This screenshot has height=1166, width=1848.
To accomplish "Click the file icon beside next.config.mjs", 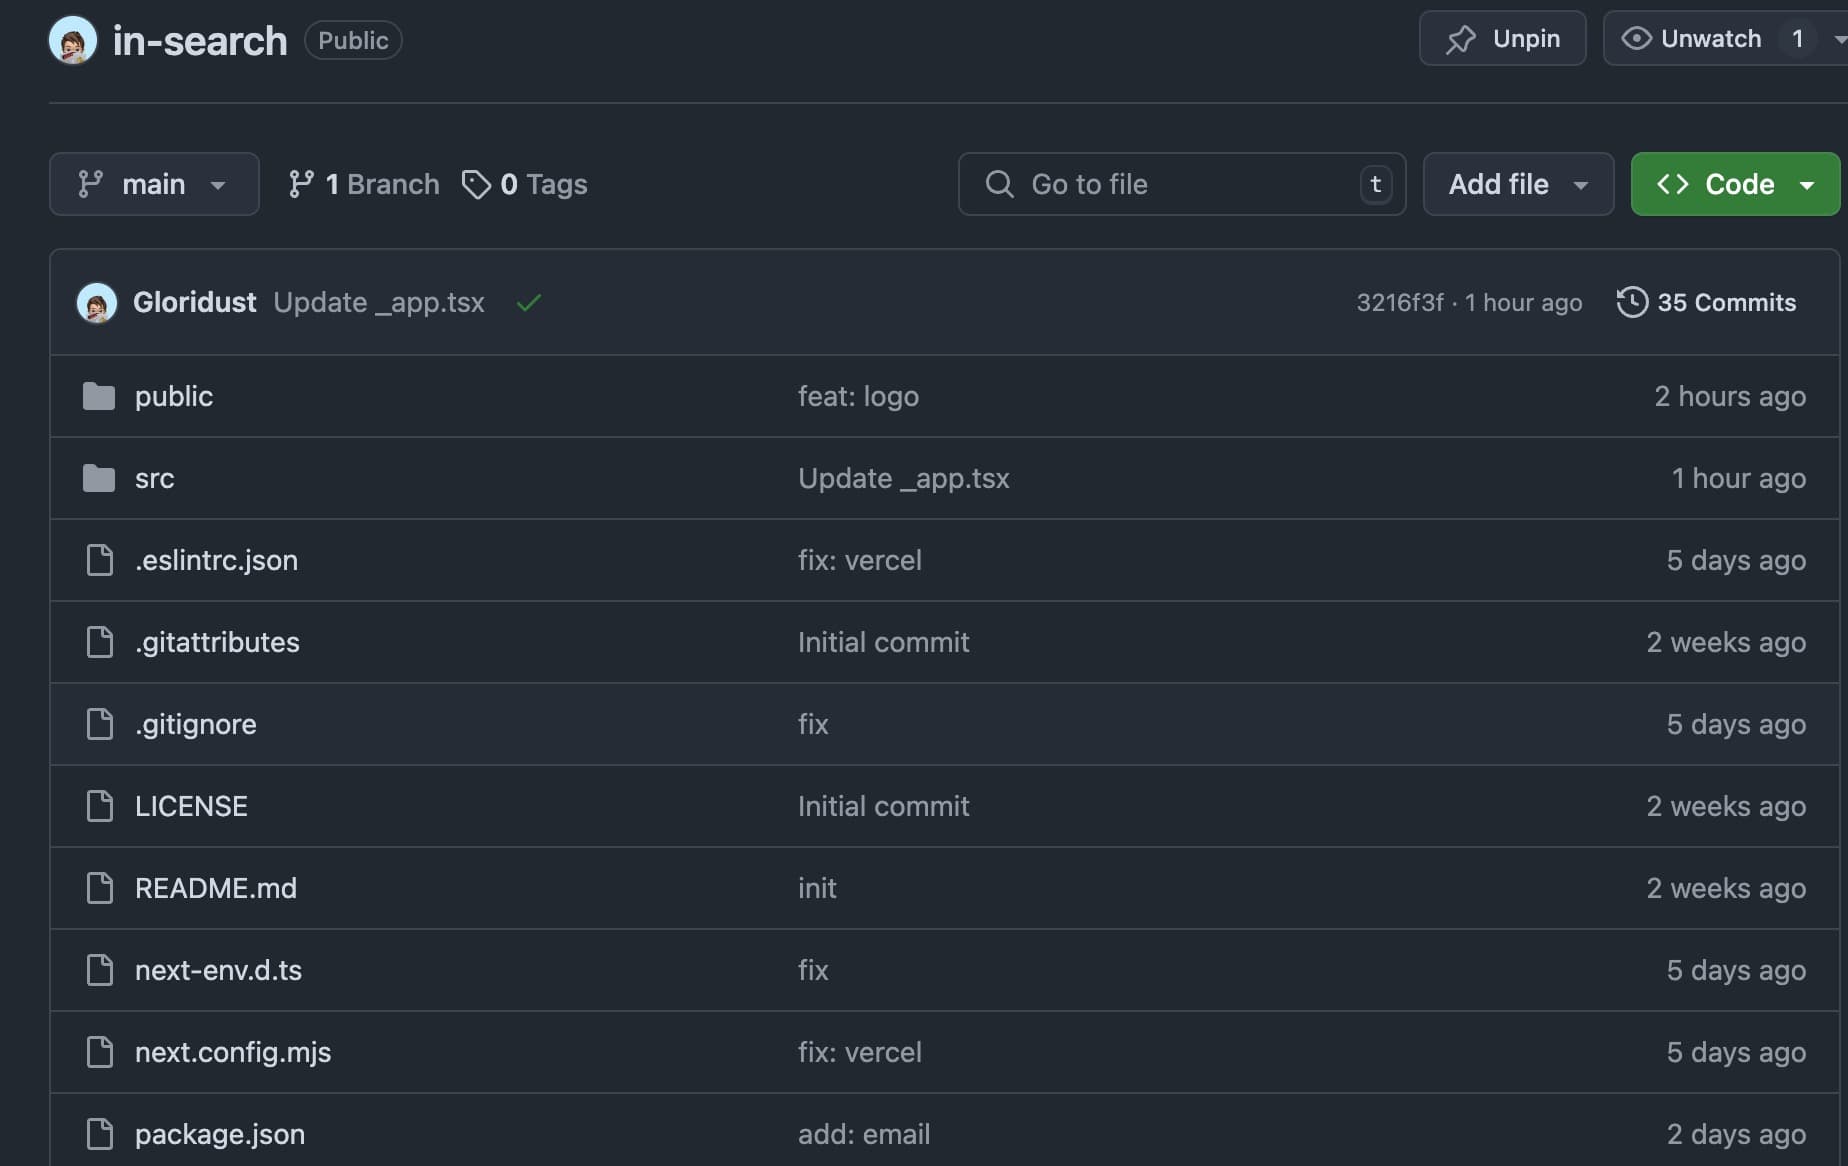I will (100, 1052).
